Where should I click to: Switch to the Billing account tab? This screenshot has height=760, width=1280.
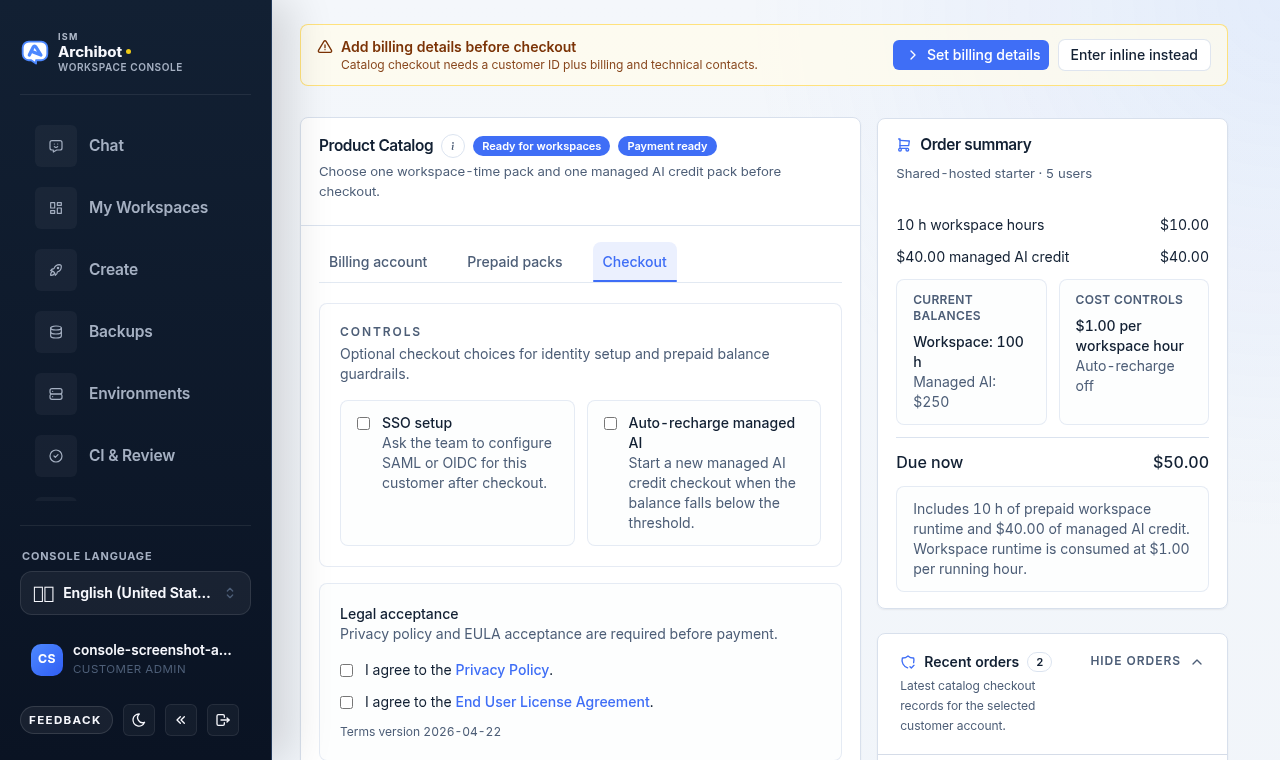click(378, 262)
